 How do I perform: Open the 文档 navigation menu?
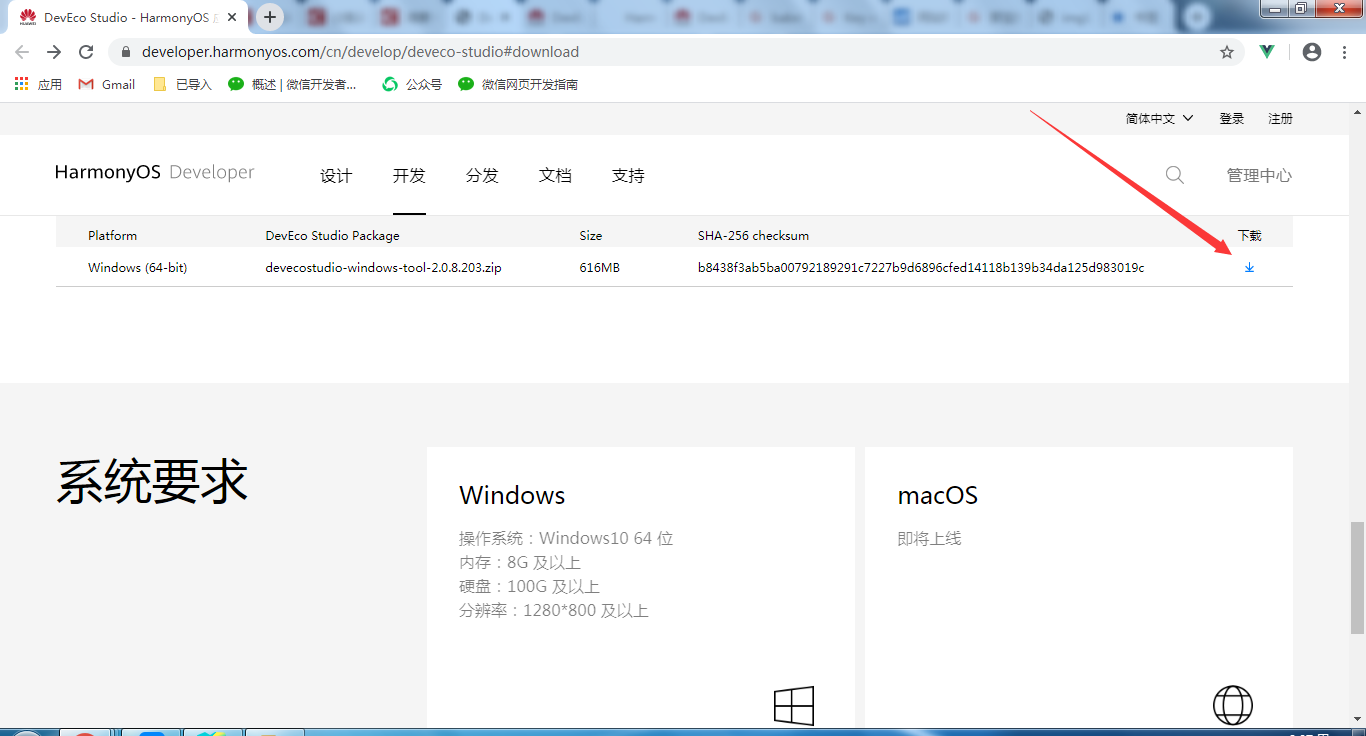pyautogui.click(x=555, y=175)
